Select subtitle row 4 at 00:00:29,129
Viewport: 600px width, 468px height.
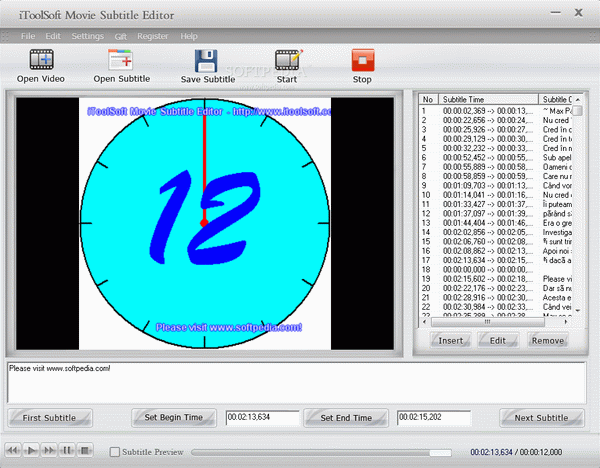pos(496,139)
